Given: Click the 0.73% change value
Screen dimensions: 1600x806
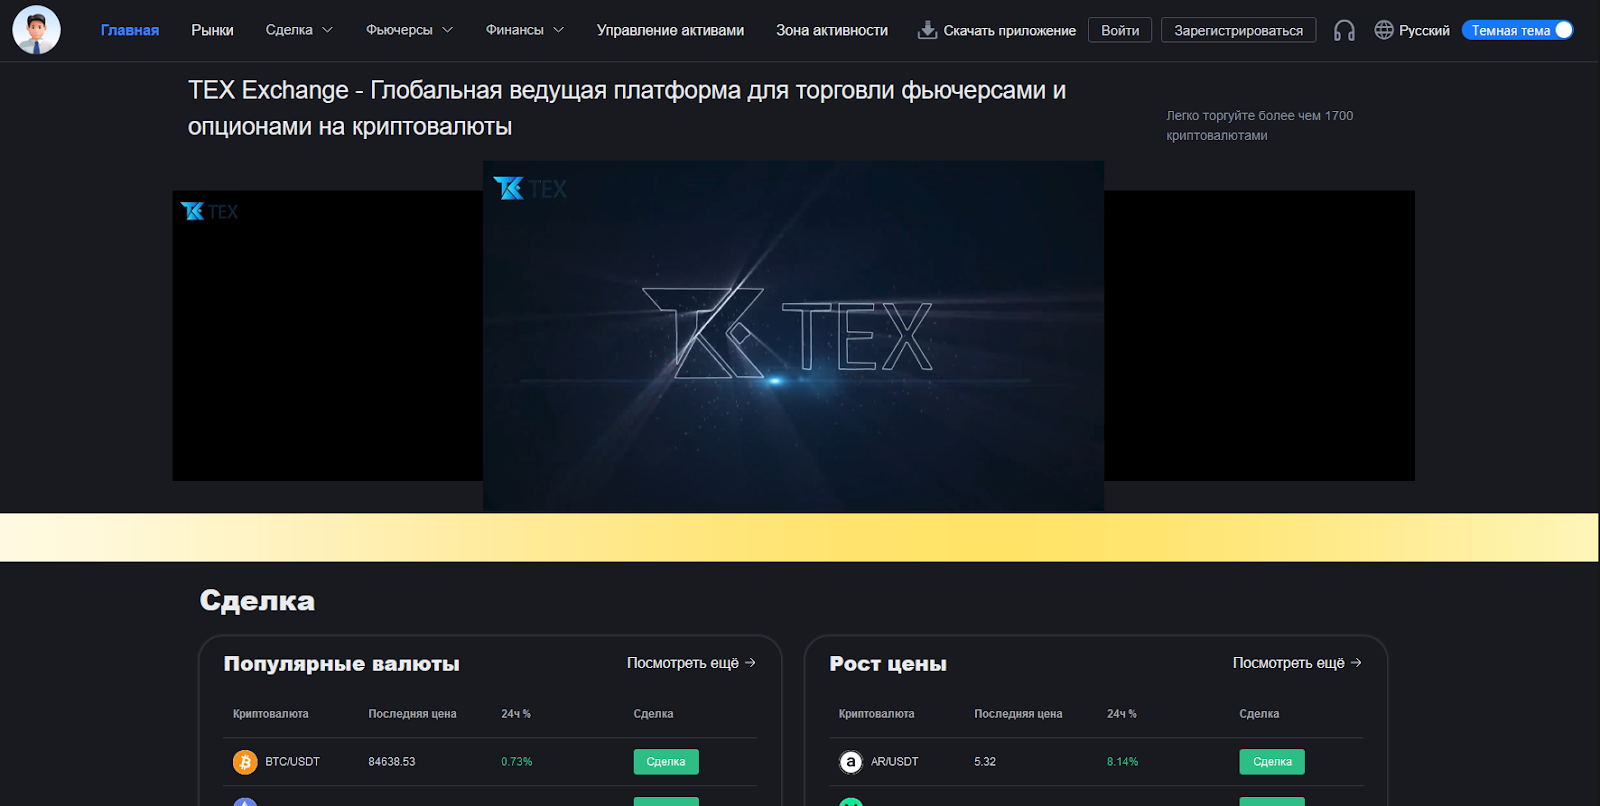Looking at the screenshot, I should pyautogui.click(x=516, y=762).
